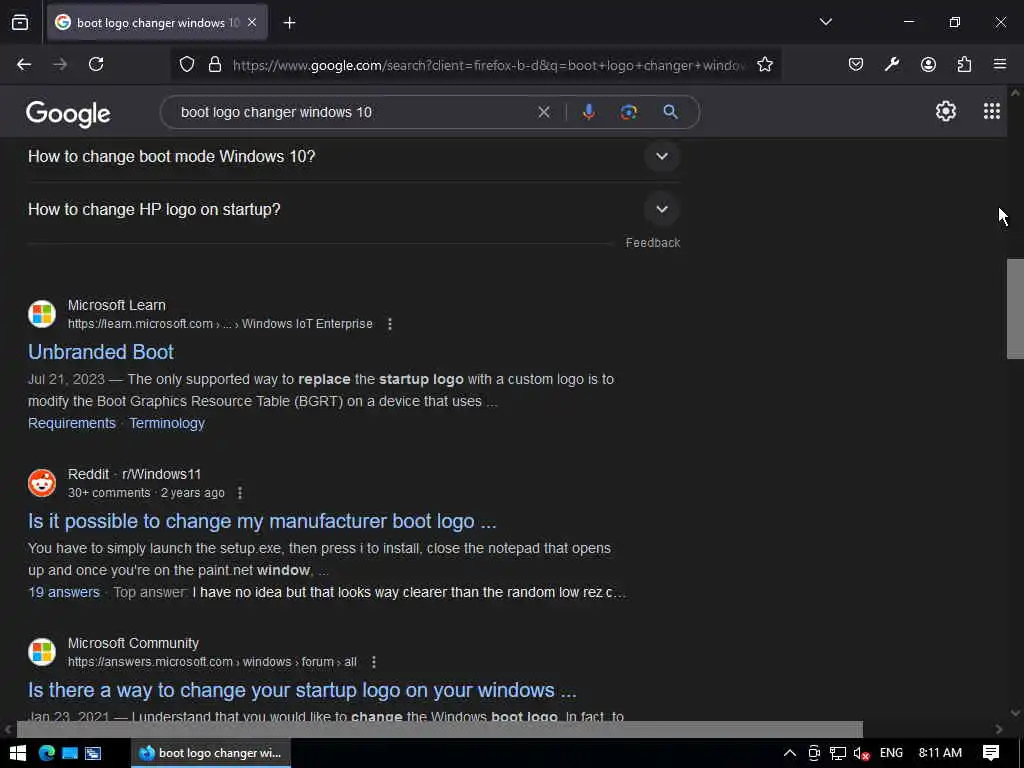
Task: Open the extensions puzzle icon
Action: click(x=964, y=64)
